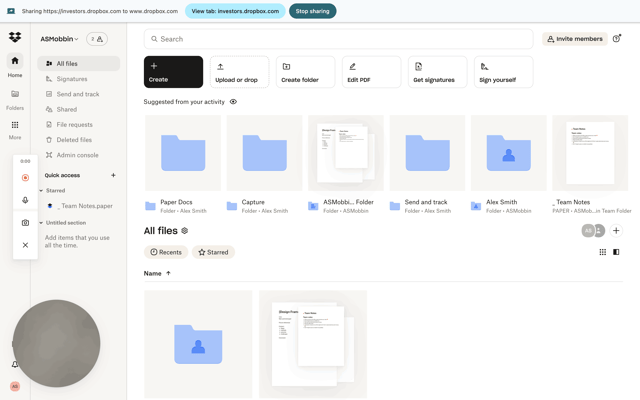Click Stop sharing in the sharing bar
Screen dimensions: 640x400
[x=313, y=11]
